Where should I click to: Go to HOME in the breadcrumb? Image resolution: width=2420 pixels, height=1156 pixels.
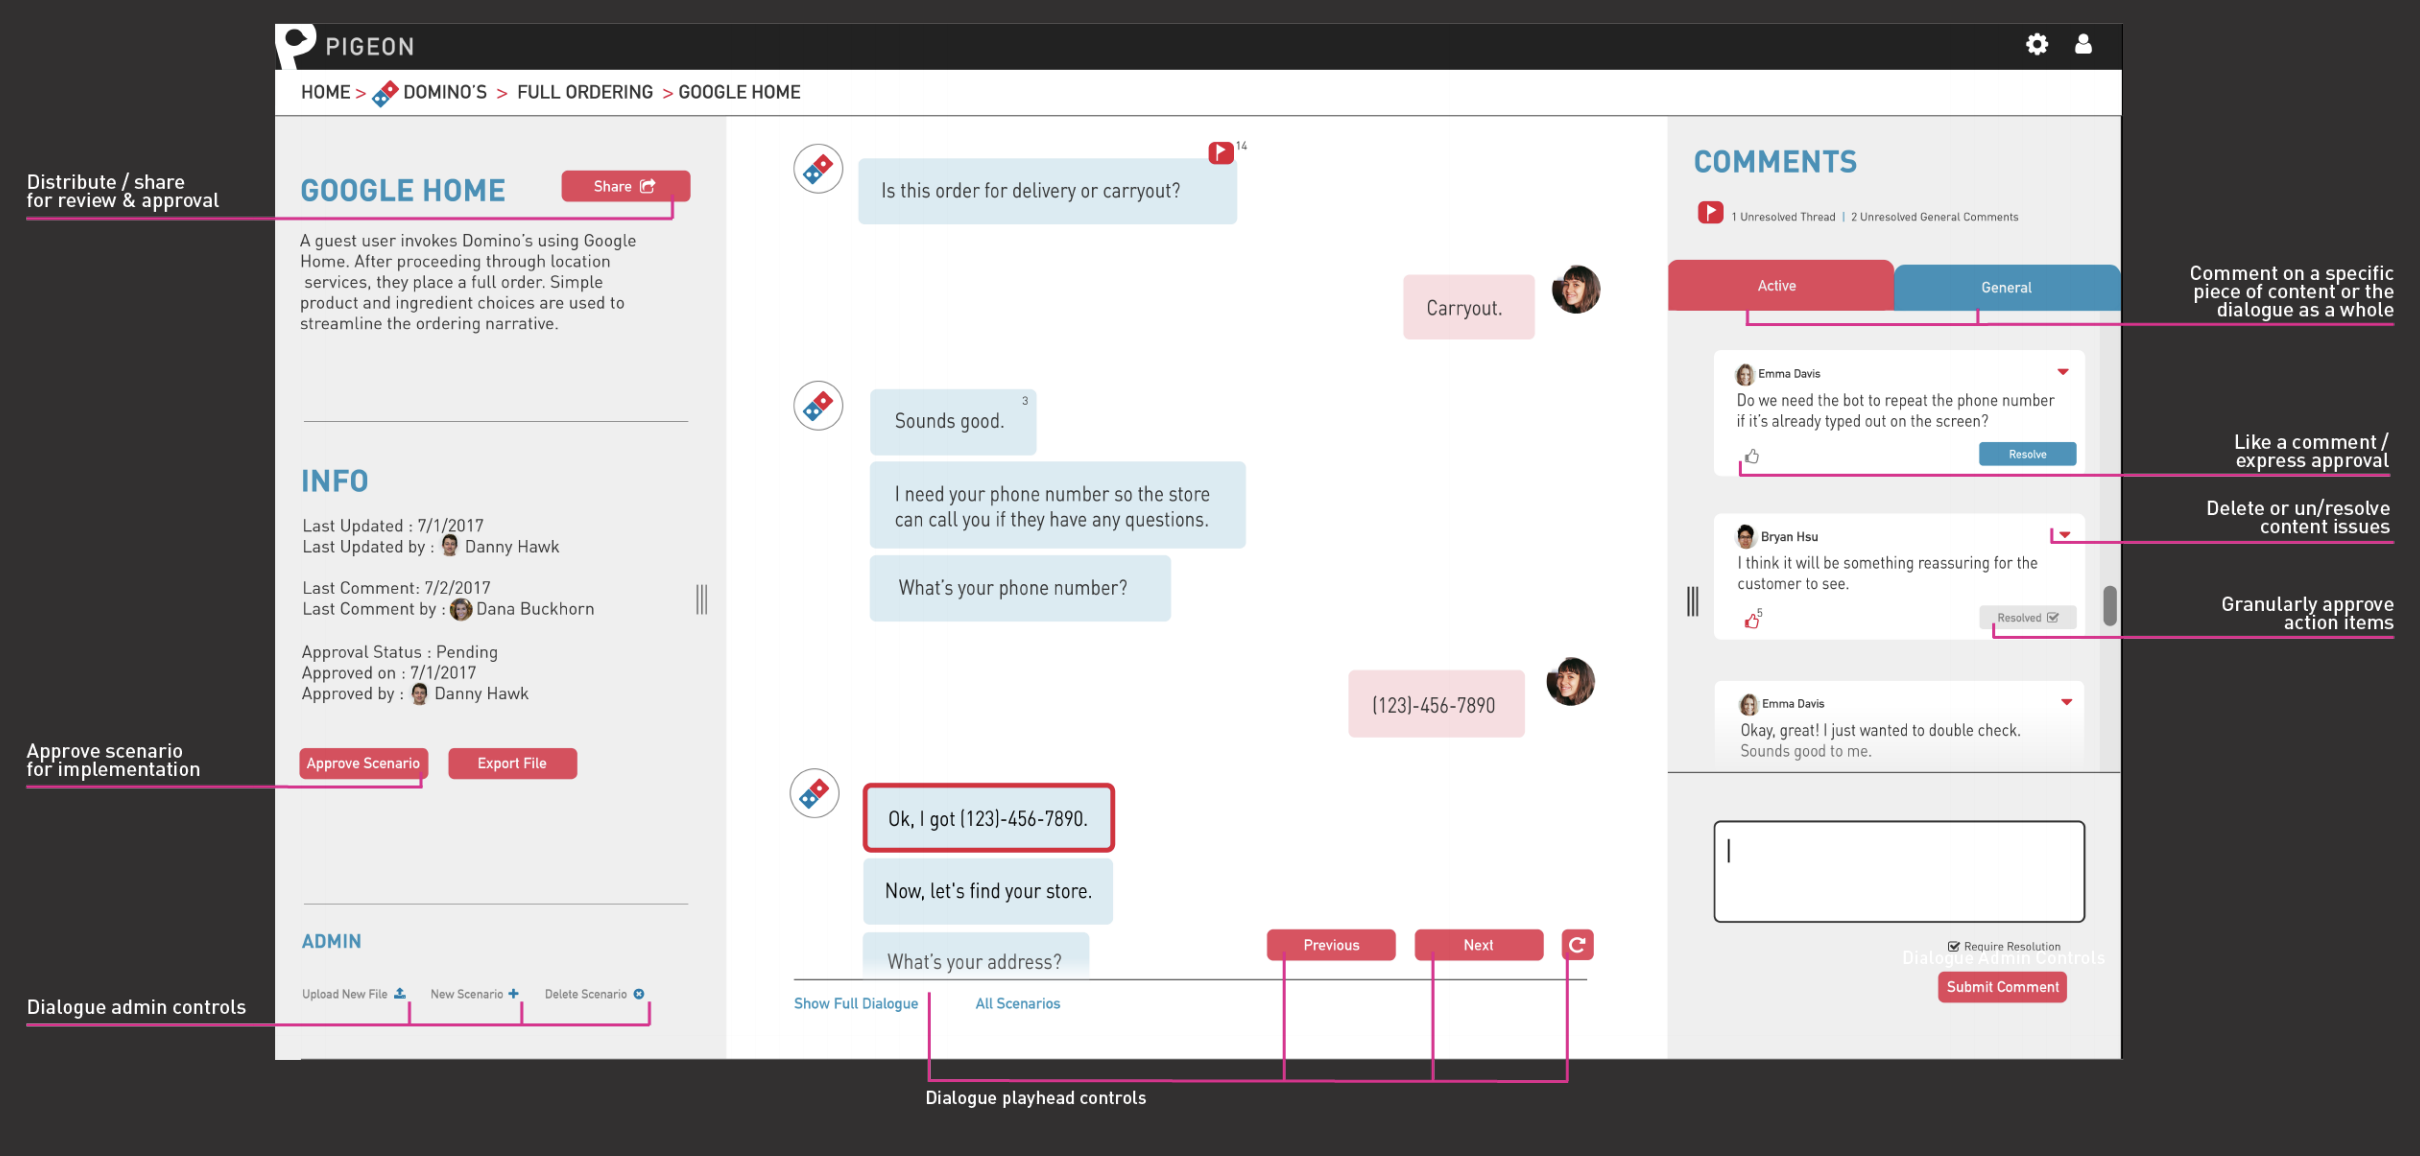pos(326,93)
